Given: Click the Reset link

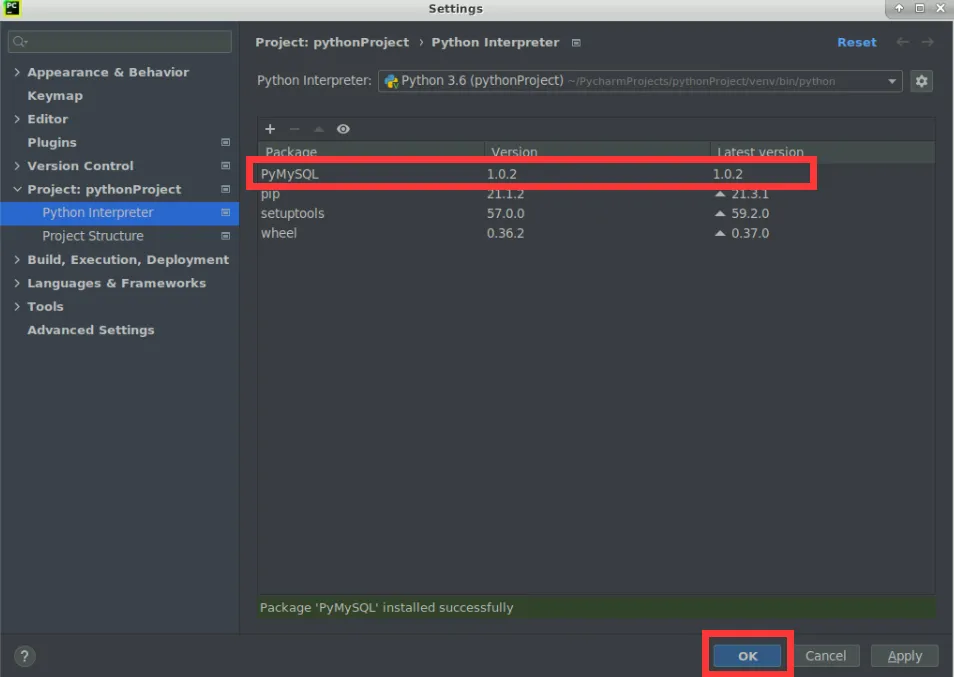Looking at the screenshot, I should pos(857,42).
